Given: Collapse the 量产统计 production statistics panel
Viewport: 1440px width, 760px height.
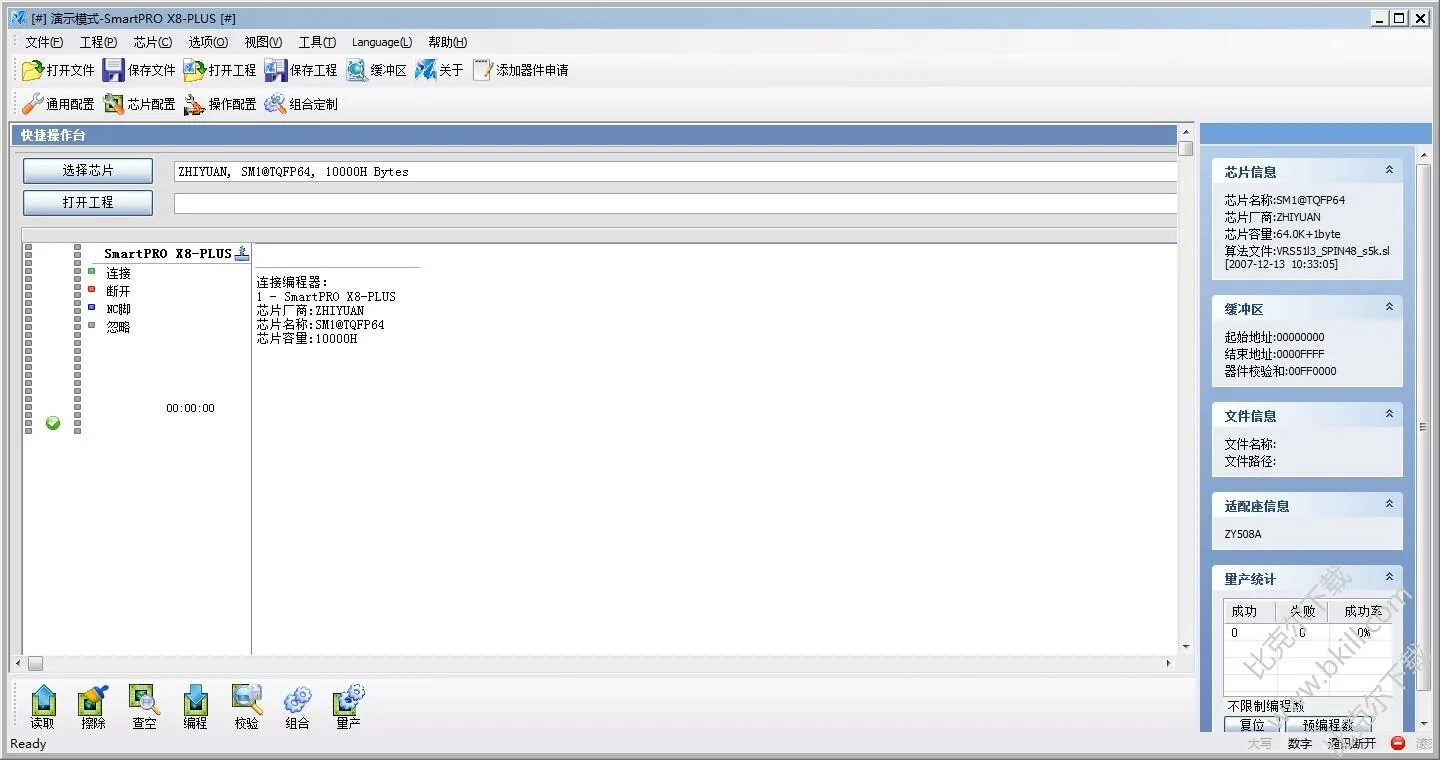Looking at the screenshot, I should [x=1389, y=578].
